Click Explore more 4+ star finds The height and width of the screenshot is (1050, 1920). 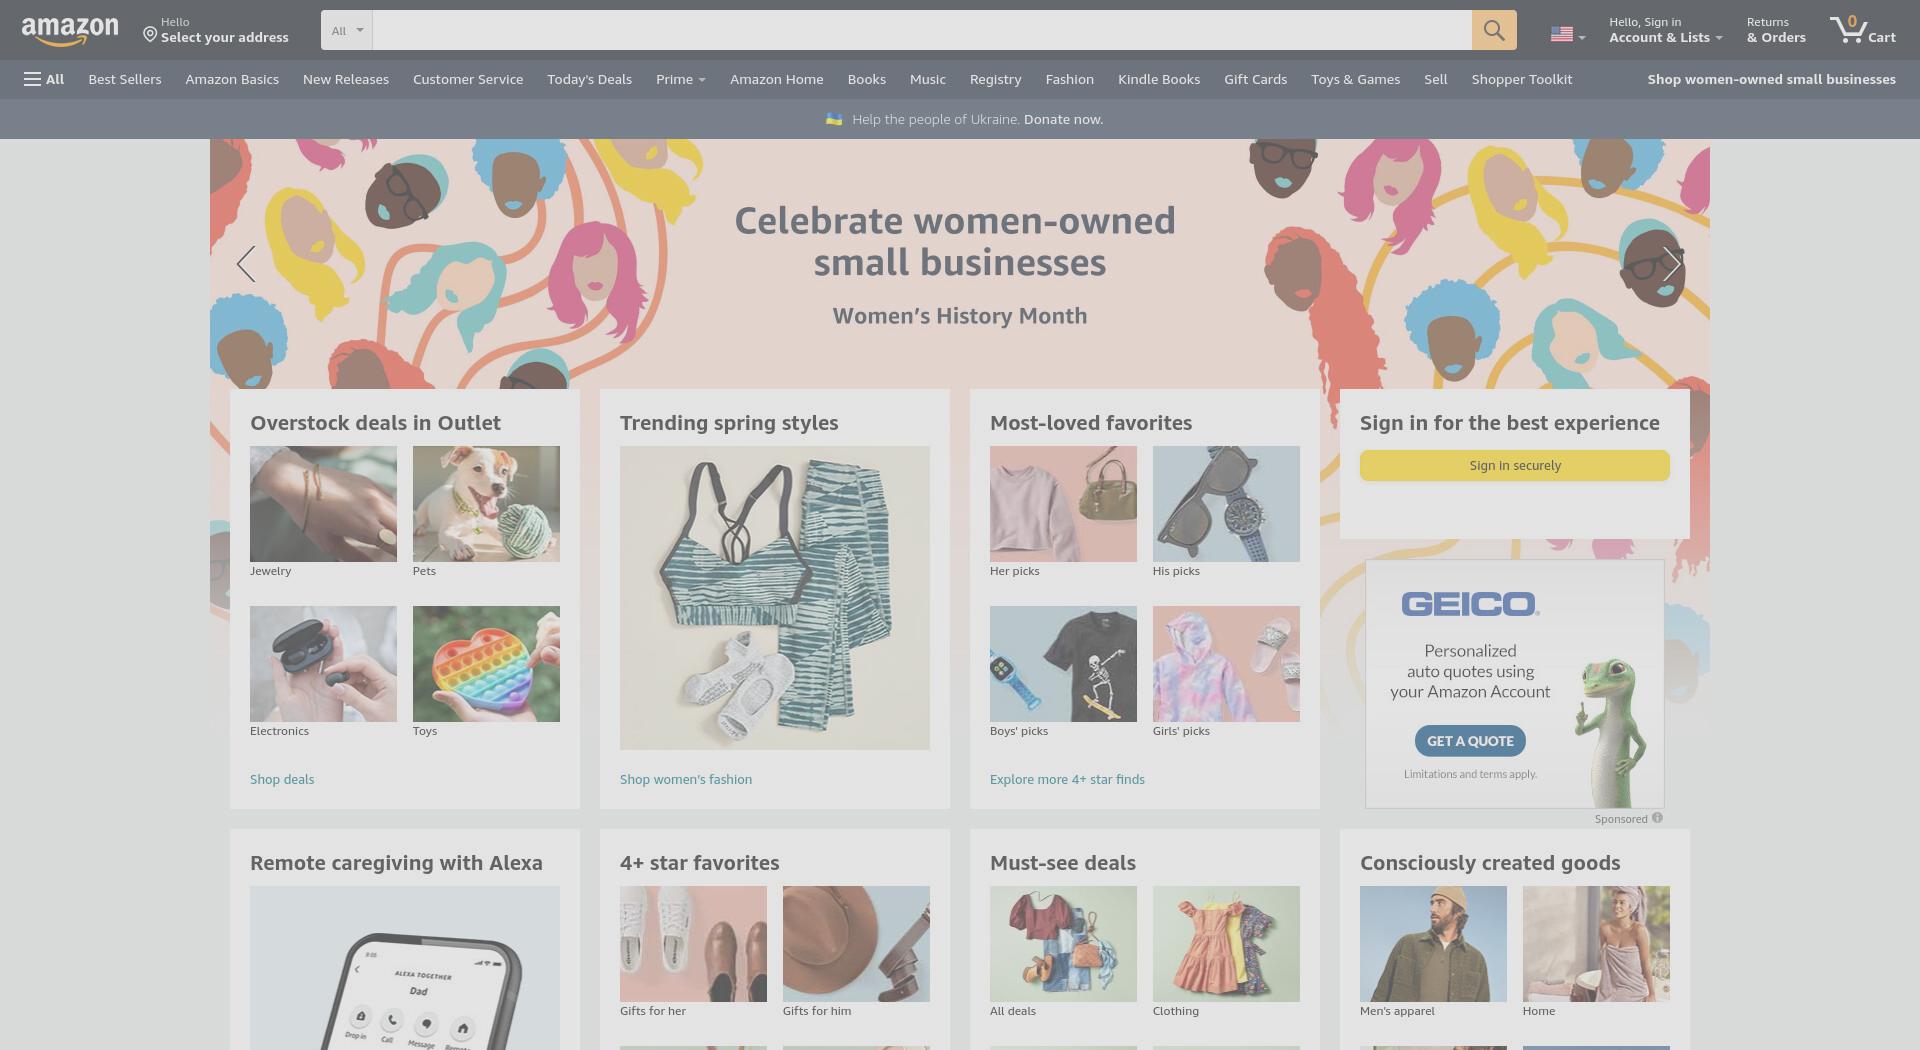point(1067,779)
